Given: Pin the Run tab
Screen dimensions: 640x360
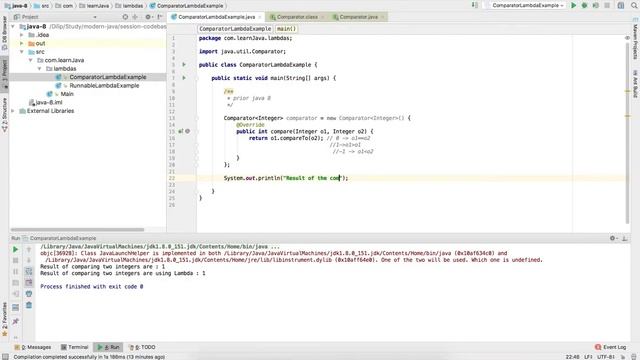Looking at the screenshot, I should pyautogui.click(x=16, y=322).
